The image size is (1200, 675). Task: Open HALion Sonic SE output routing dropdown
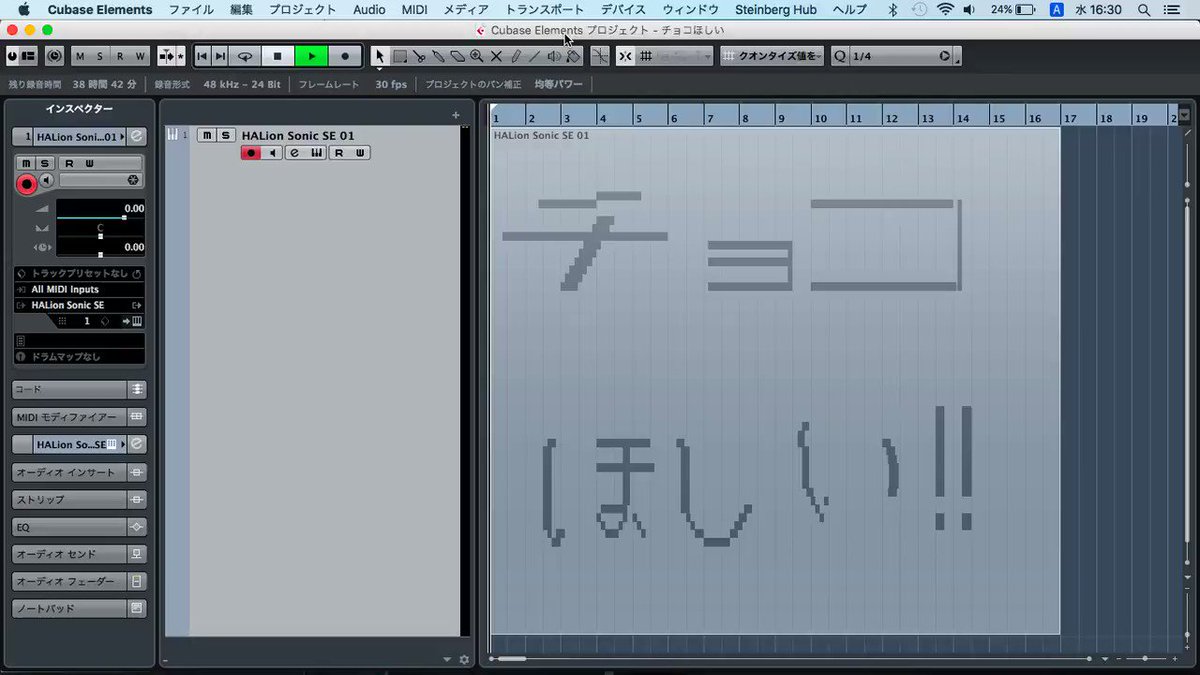tap(79, 305)
